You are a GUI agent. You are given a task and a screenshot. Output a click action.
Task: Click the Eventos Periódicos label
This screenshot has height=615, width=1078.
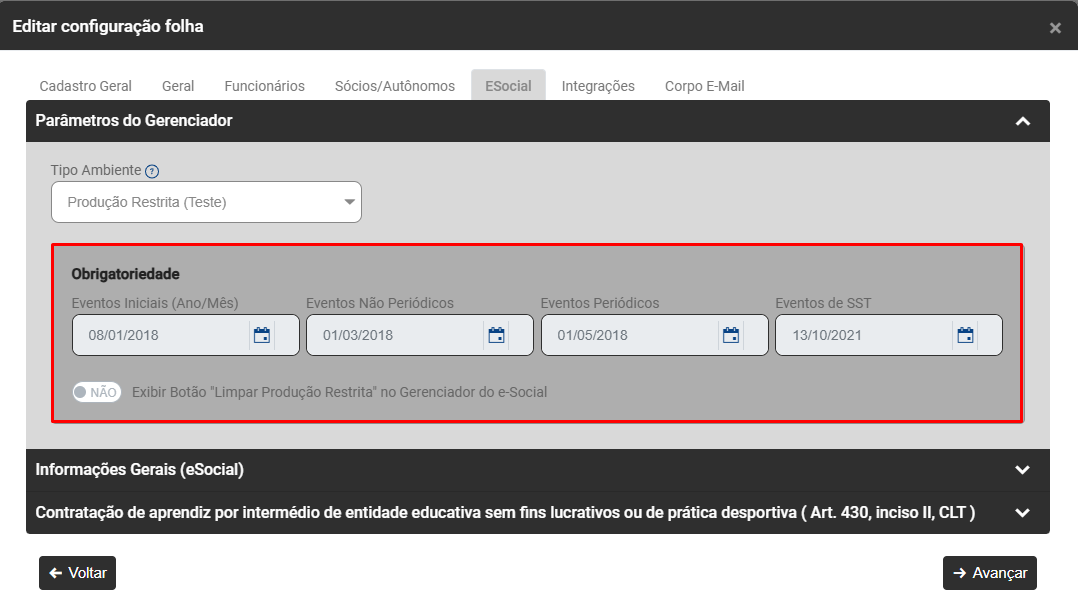coord(600,303)
